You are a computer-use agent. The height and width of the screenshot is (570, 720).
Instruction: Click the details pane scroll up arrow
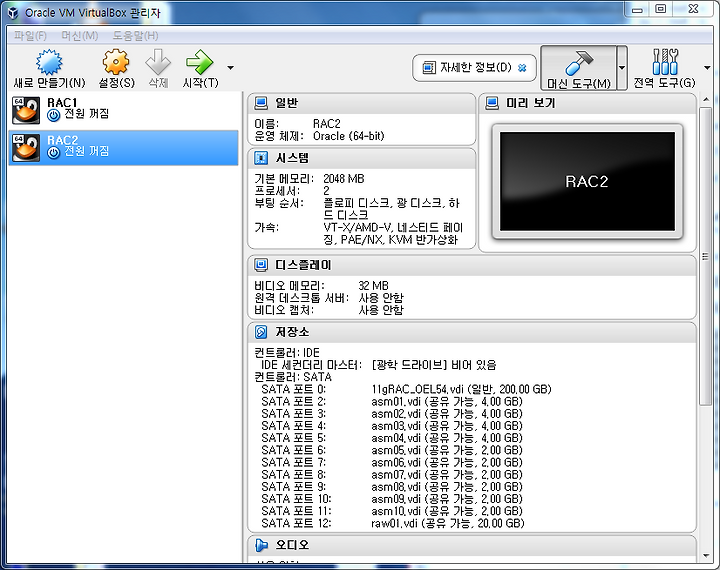pyautogui.click(x=706, y=99)
